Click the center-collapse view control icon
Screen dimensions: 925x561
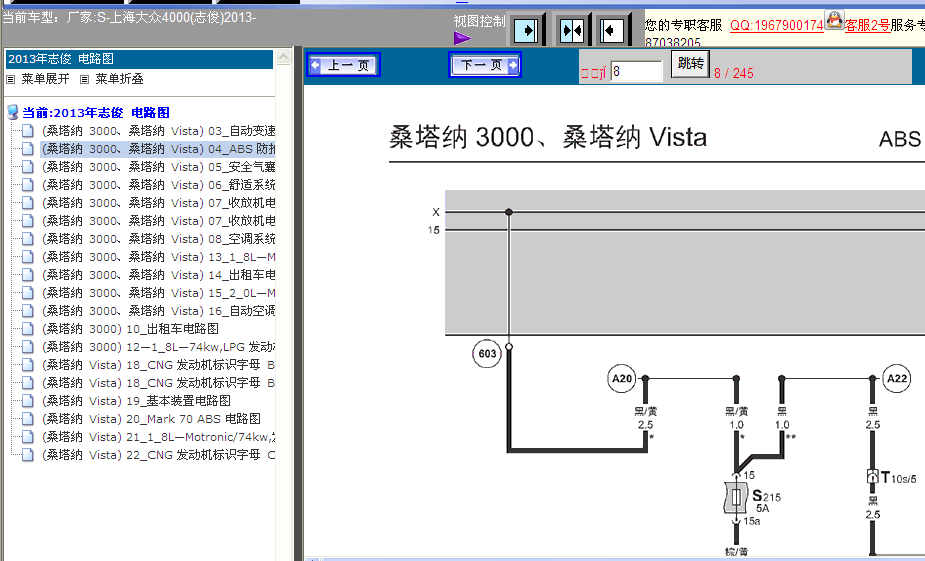click(572, 30)
